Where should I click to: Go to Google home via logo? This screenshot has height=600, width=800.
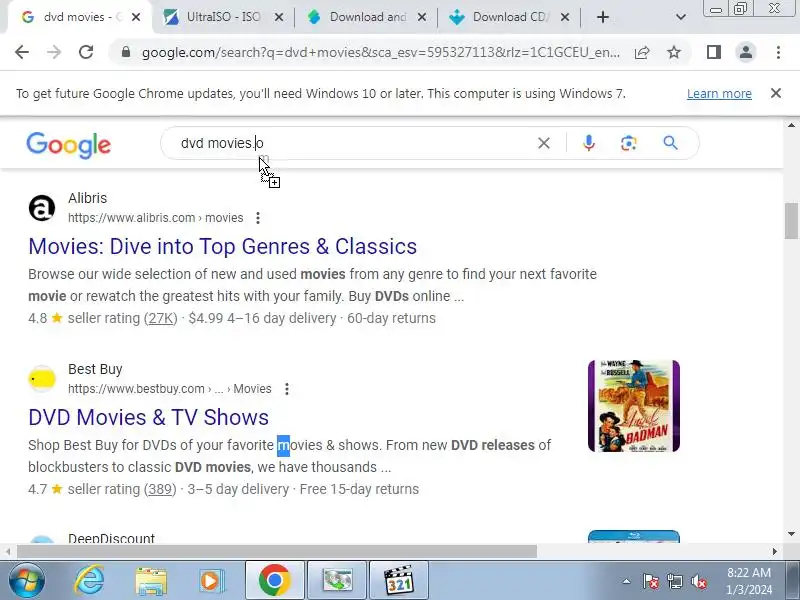pyautogui.click(x=68, y=145)
